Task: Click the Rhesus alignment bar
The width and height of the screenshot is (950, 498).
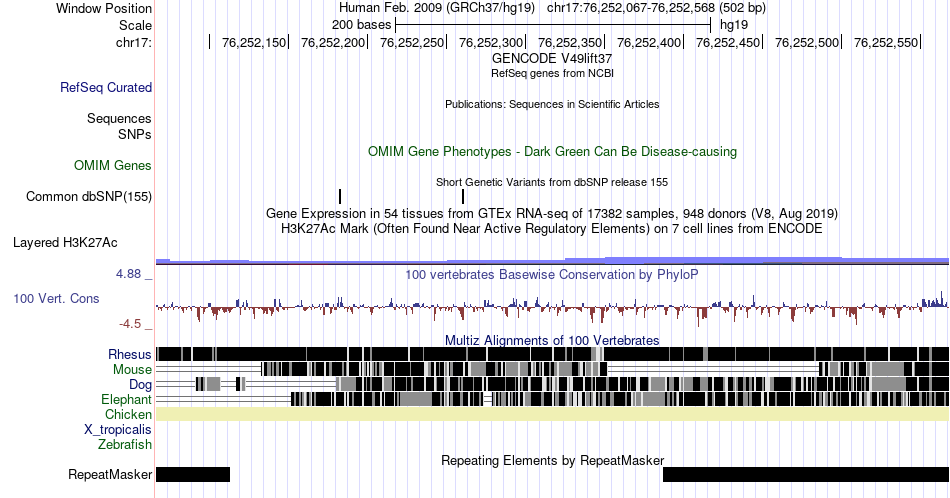Action: [553, 354]
